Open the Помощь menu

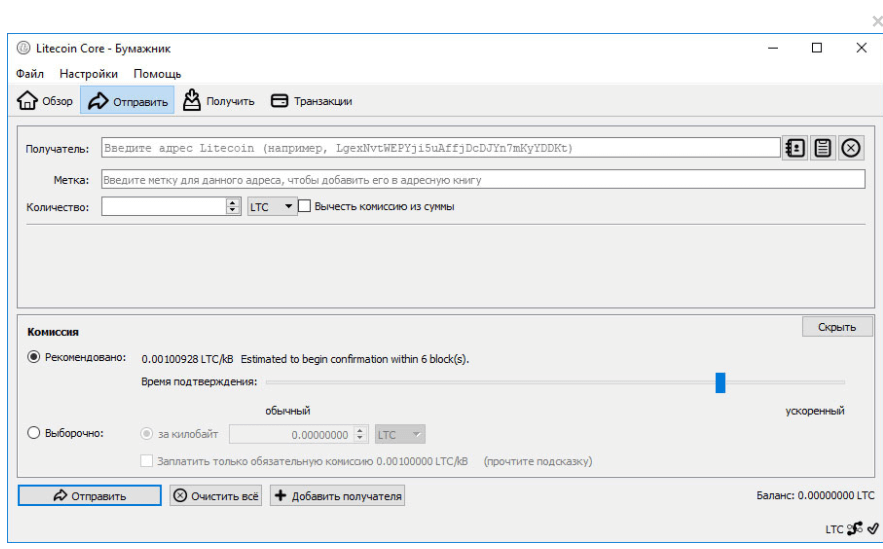pos(157,74)
